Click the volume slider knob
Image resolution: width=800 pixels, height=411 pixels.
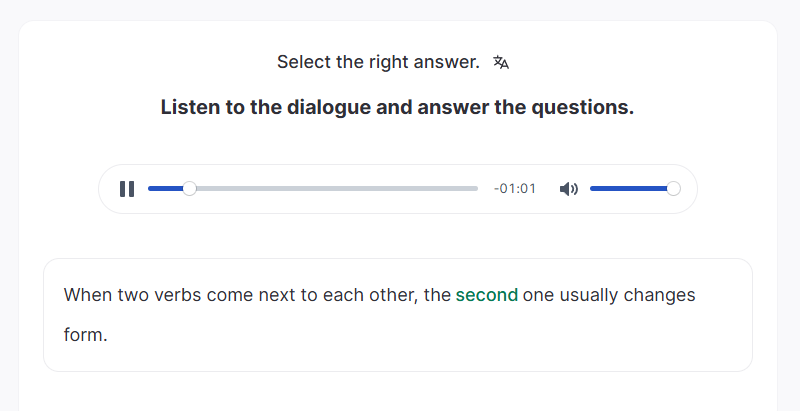click(673, 189)
